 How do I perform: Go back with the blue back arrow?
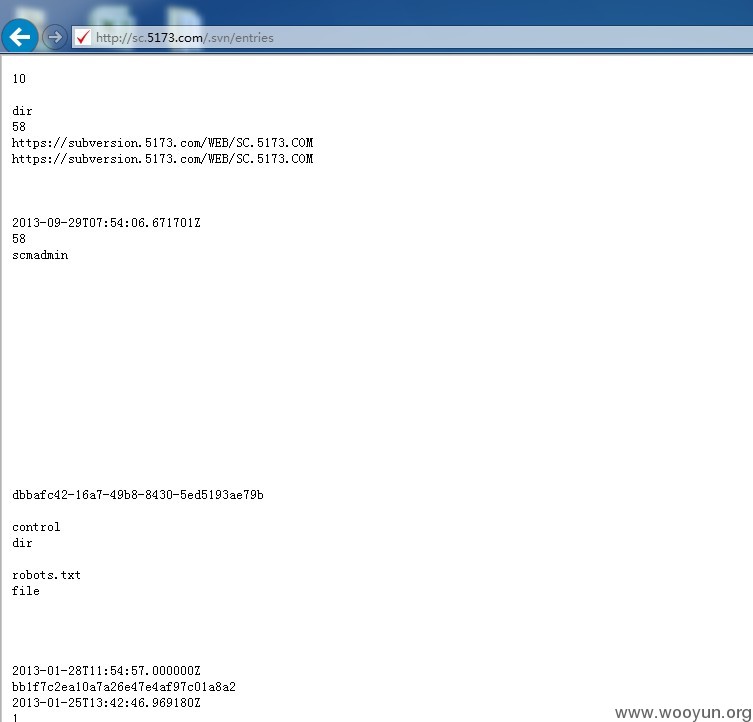click(x=20, y=37)
